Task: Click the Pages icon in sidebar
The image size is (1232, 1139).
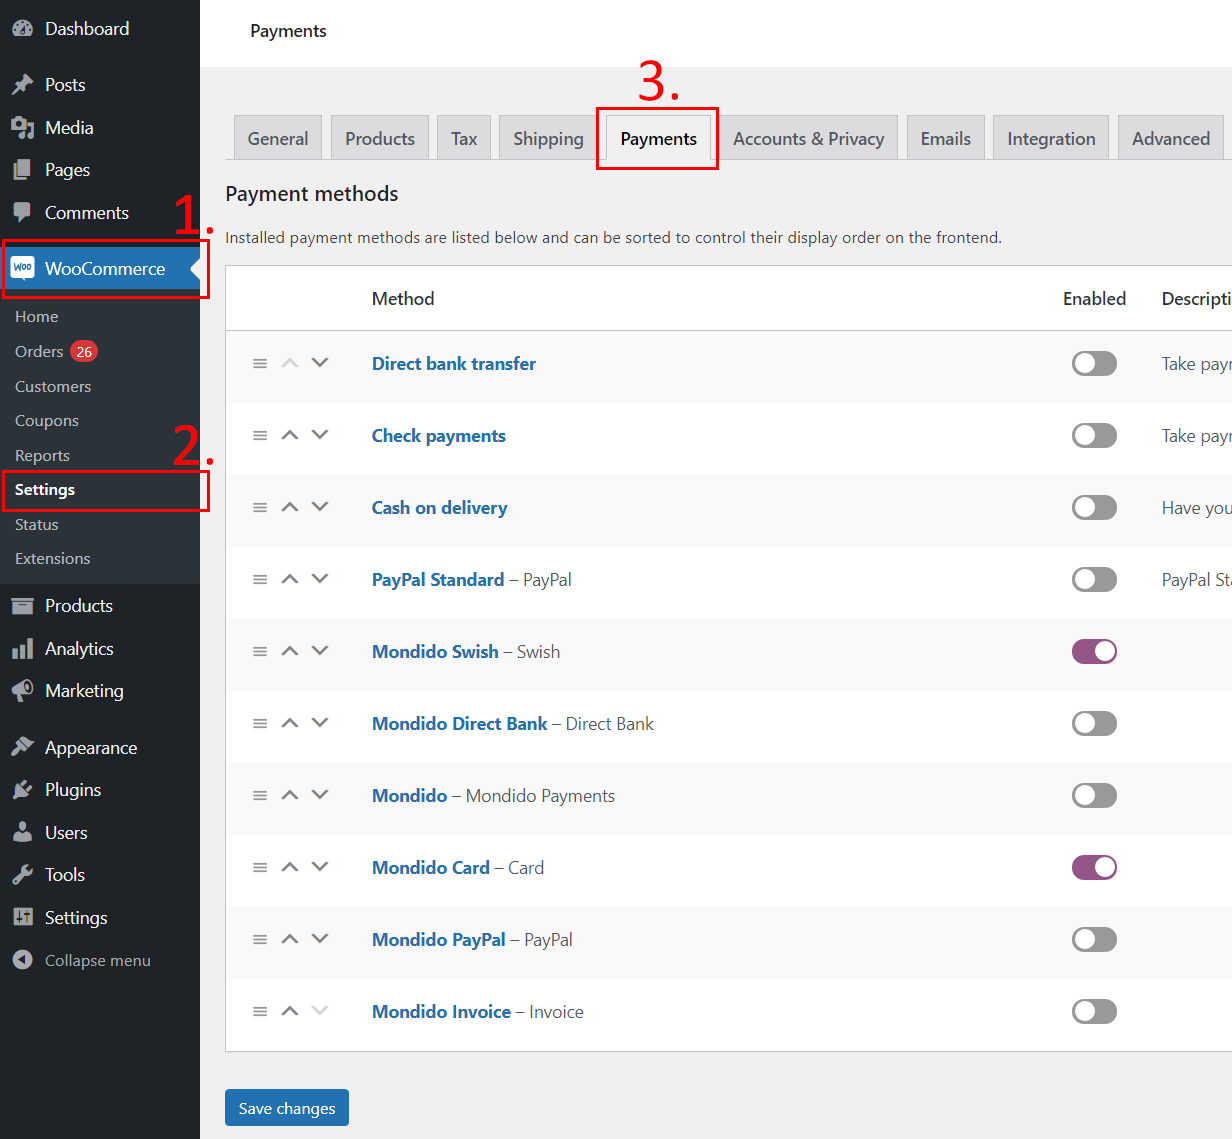Action: (x=22, y=170)
